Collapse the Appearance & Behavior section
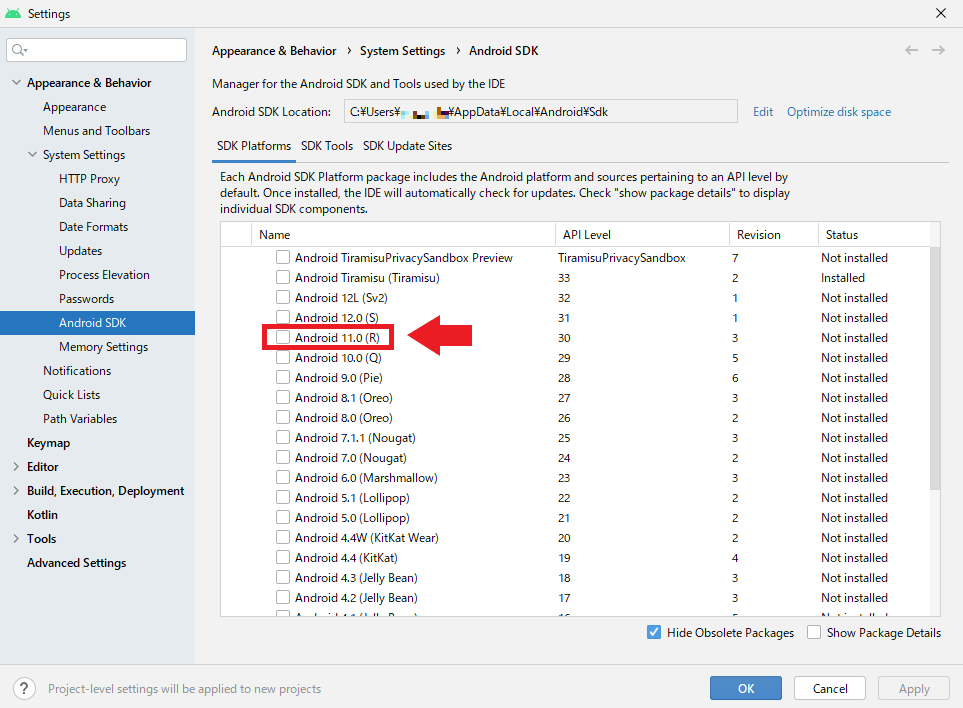The image size is (963, 708). tap(16, 82)
